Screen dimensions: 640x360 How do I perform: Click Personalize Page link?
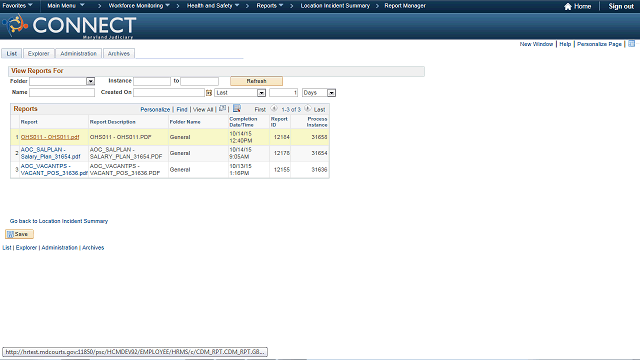click(x=599, y=44)
